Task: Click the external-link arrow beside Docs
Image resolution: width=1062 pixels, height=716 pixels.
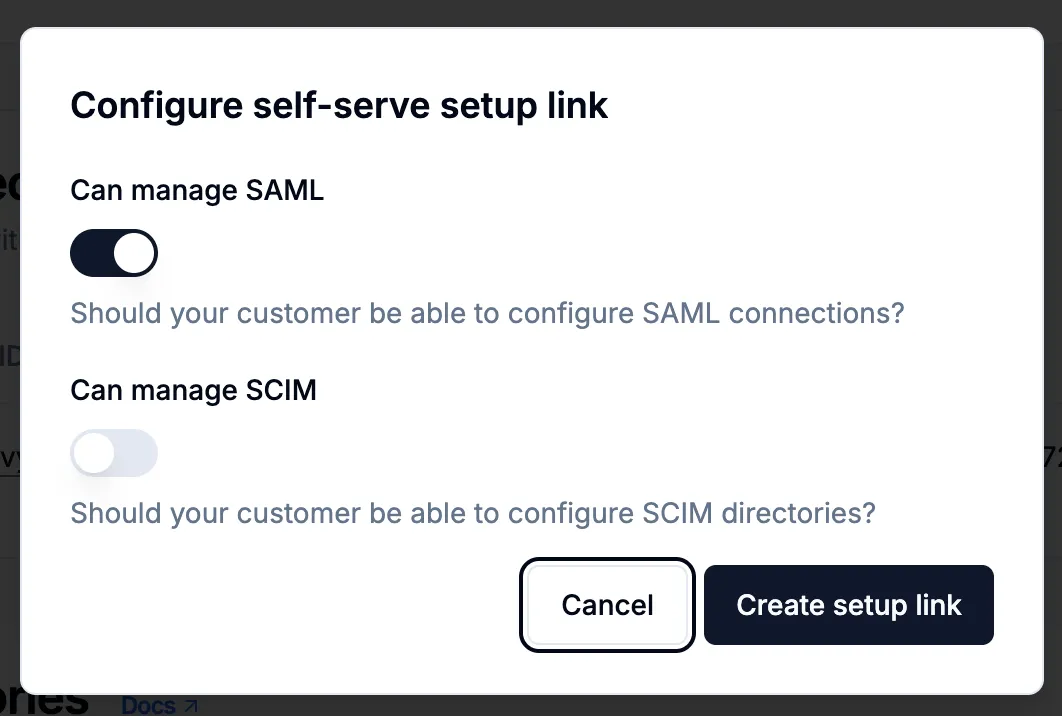Action: tap(188, 704)
